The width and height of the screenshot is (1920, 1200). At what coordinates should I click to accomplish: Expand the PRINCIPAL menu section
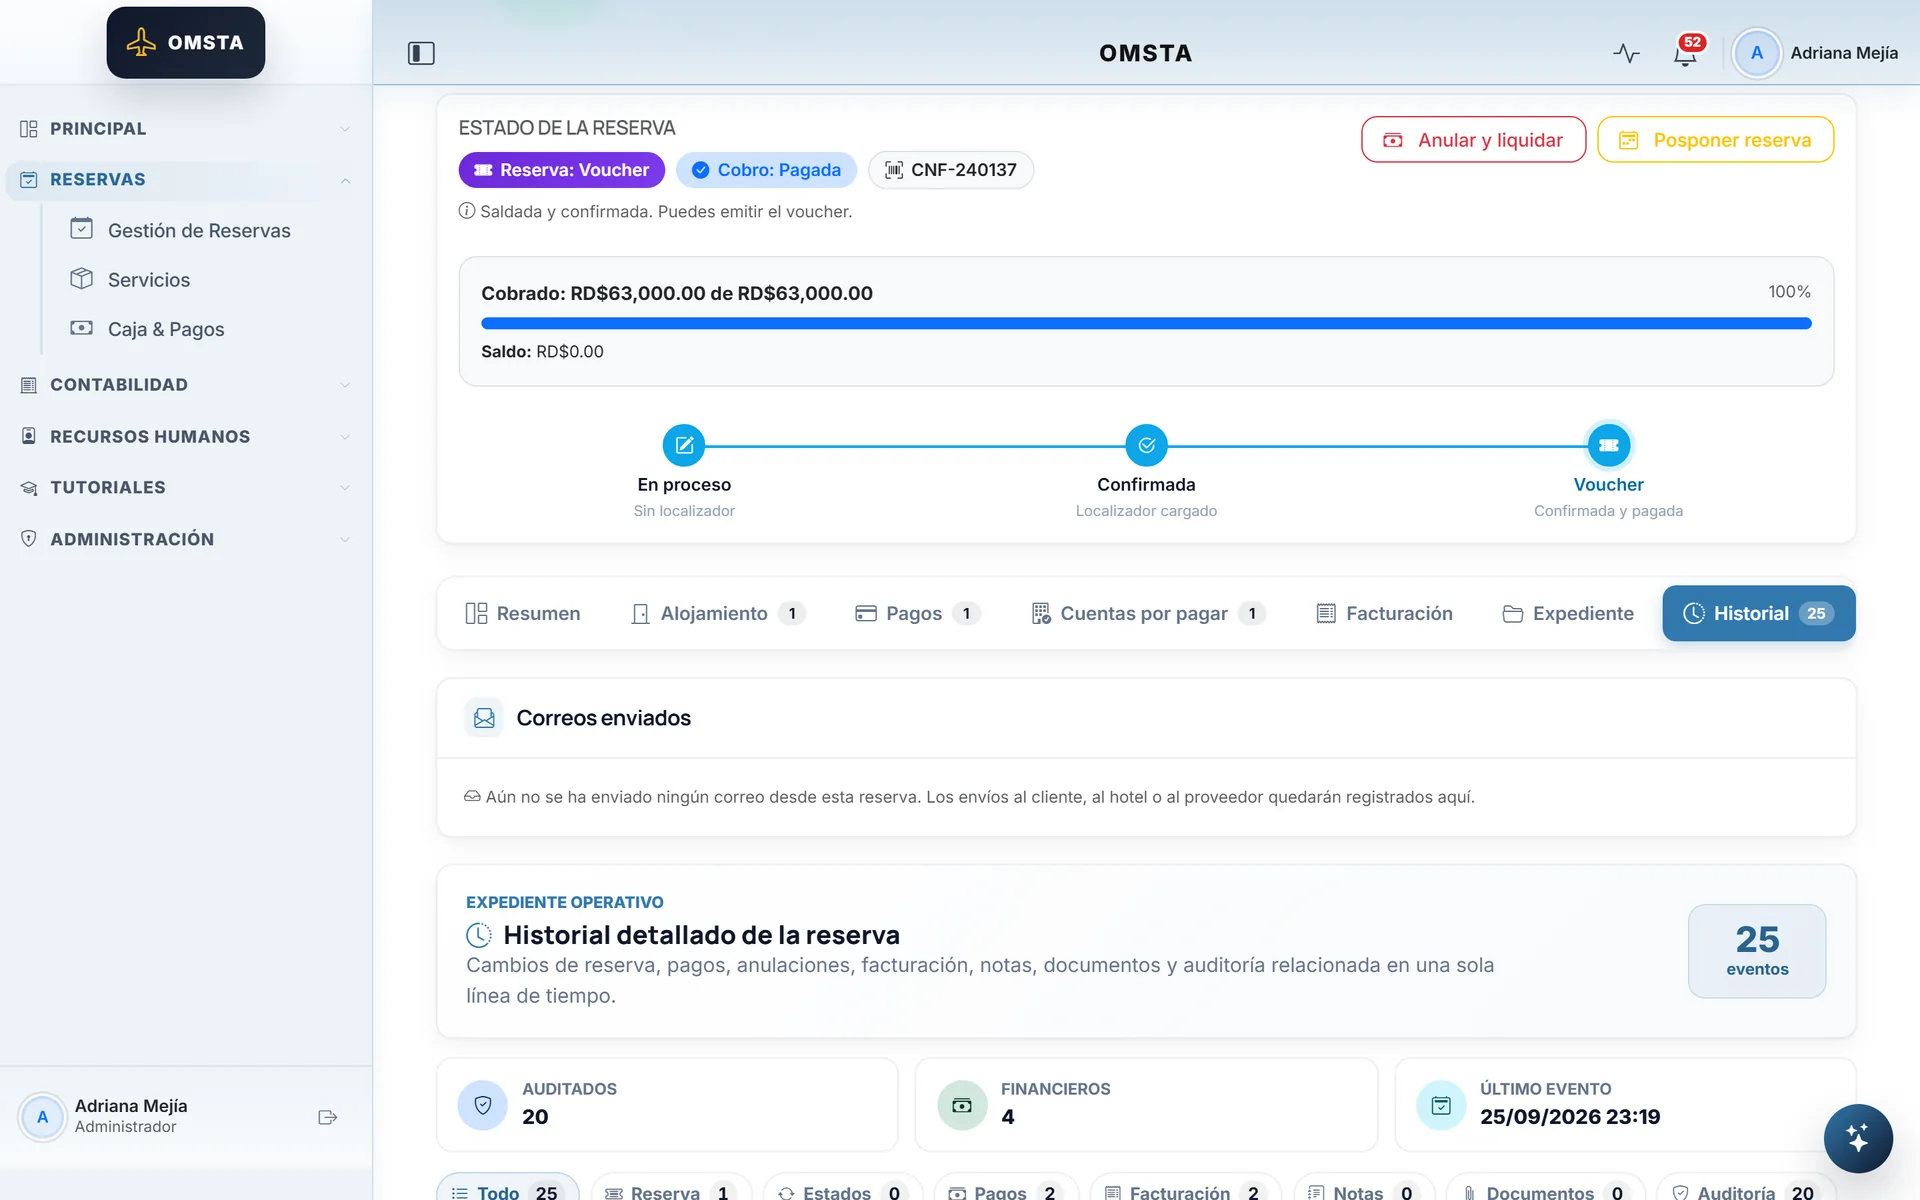[186, 129]
